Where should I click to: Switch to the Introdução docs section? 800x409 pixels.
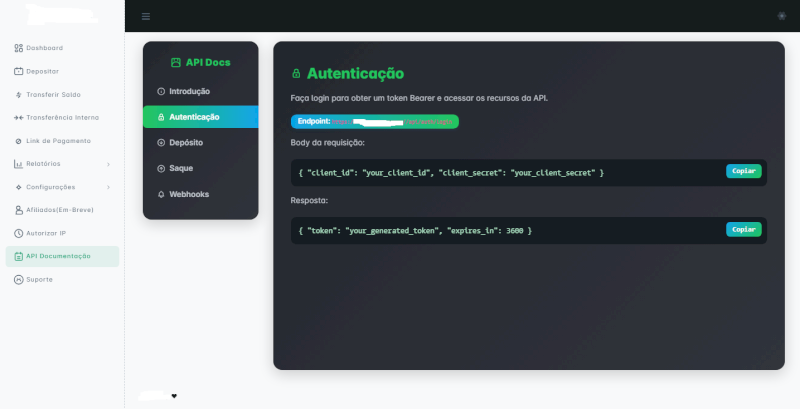[x=189, y=91]
